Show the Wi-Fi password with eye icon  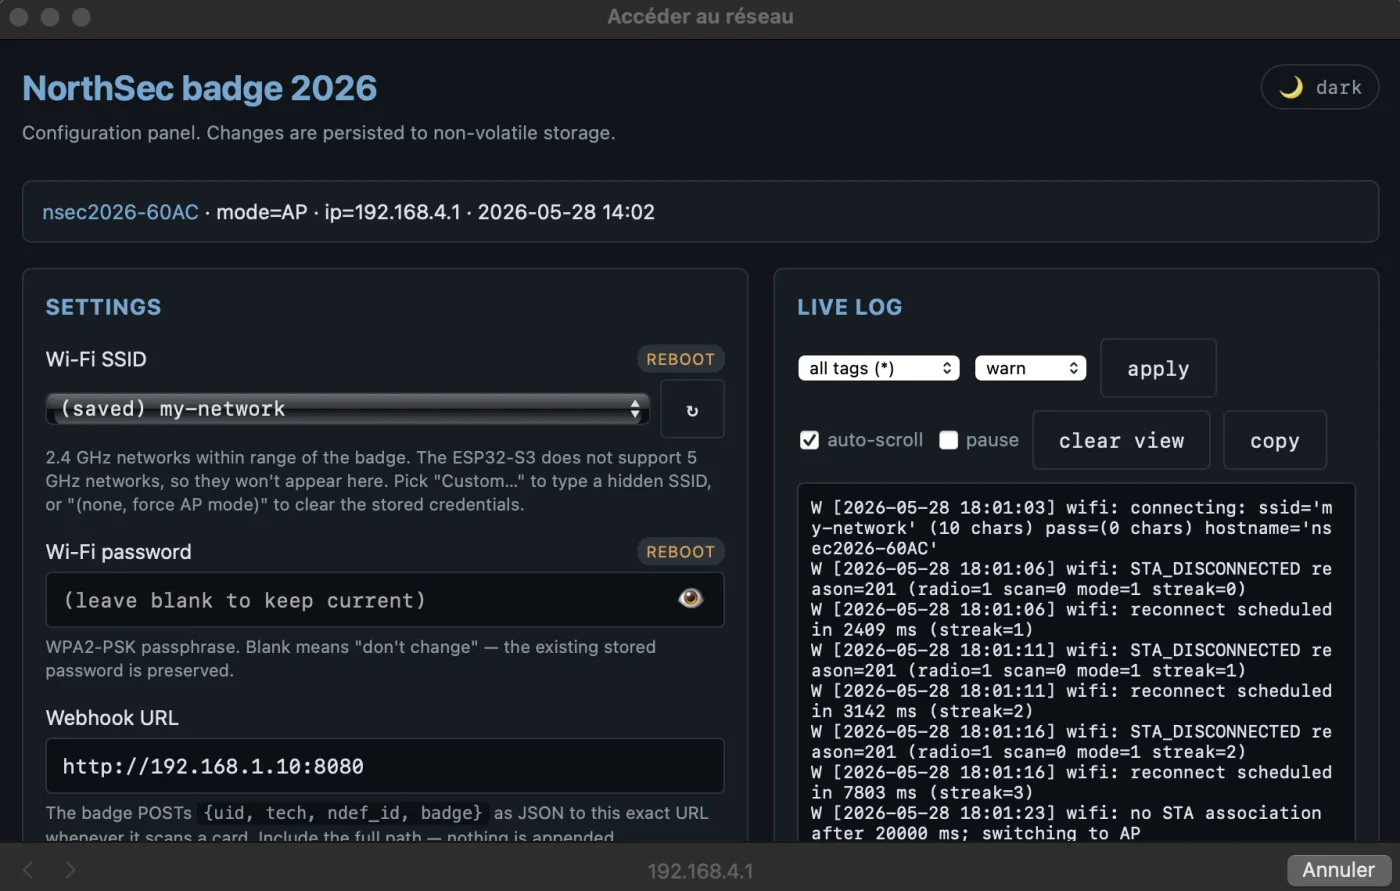tap(690, 599)
